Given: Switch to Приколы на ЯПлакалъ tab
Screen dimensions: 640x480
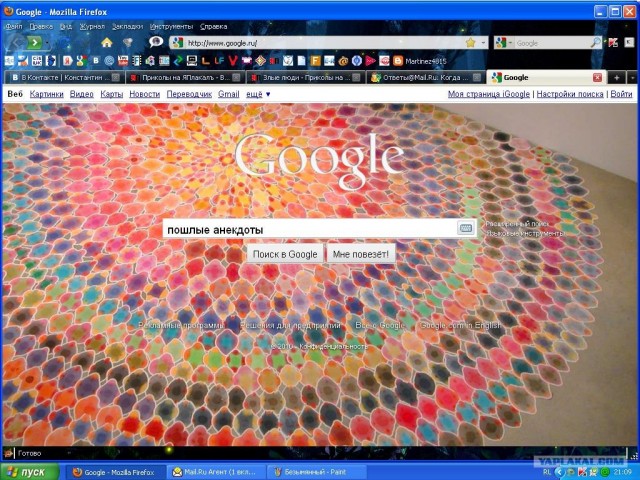Looking at the screenshot, I should point(184,77).
